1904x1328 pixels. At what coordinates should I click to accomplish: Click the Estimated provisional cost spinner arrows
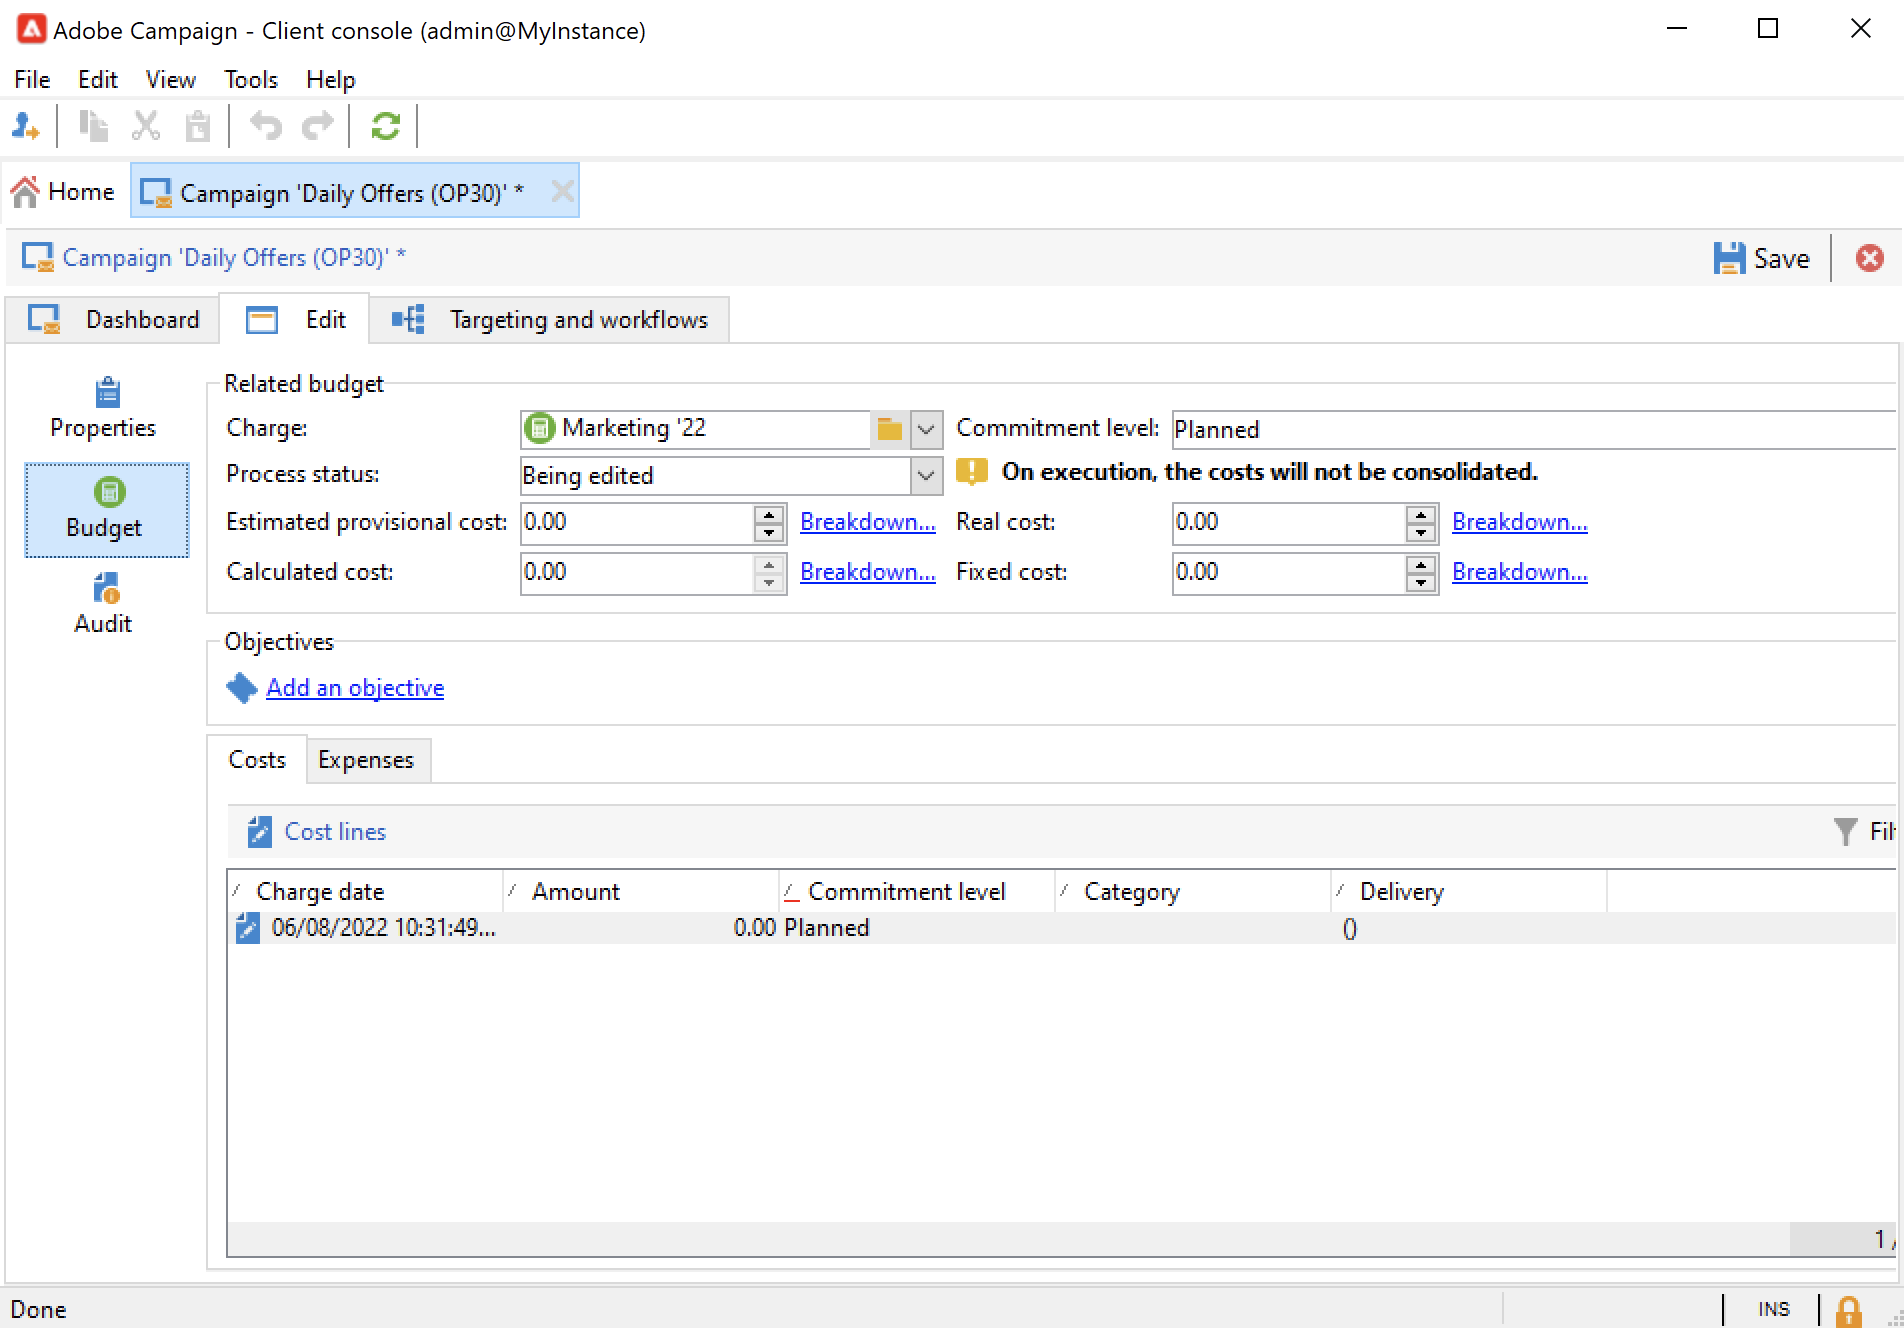(769, 522)
